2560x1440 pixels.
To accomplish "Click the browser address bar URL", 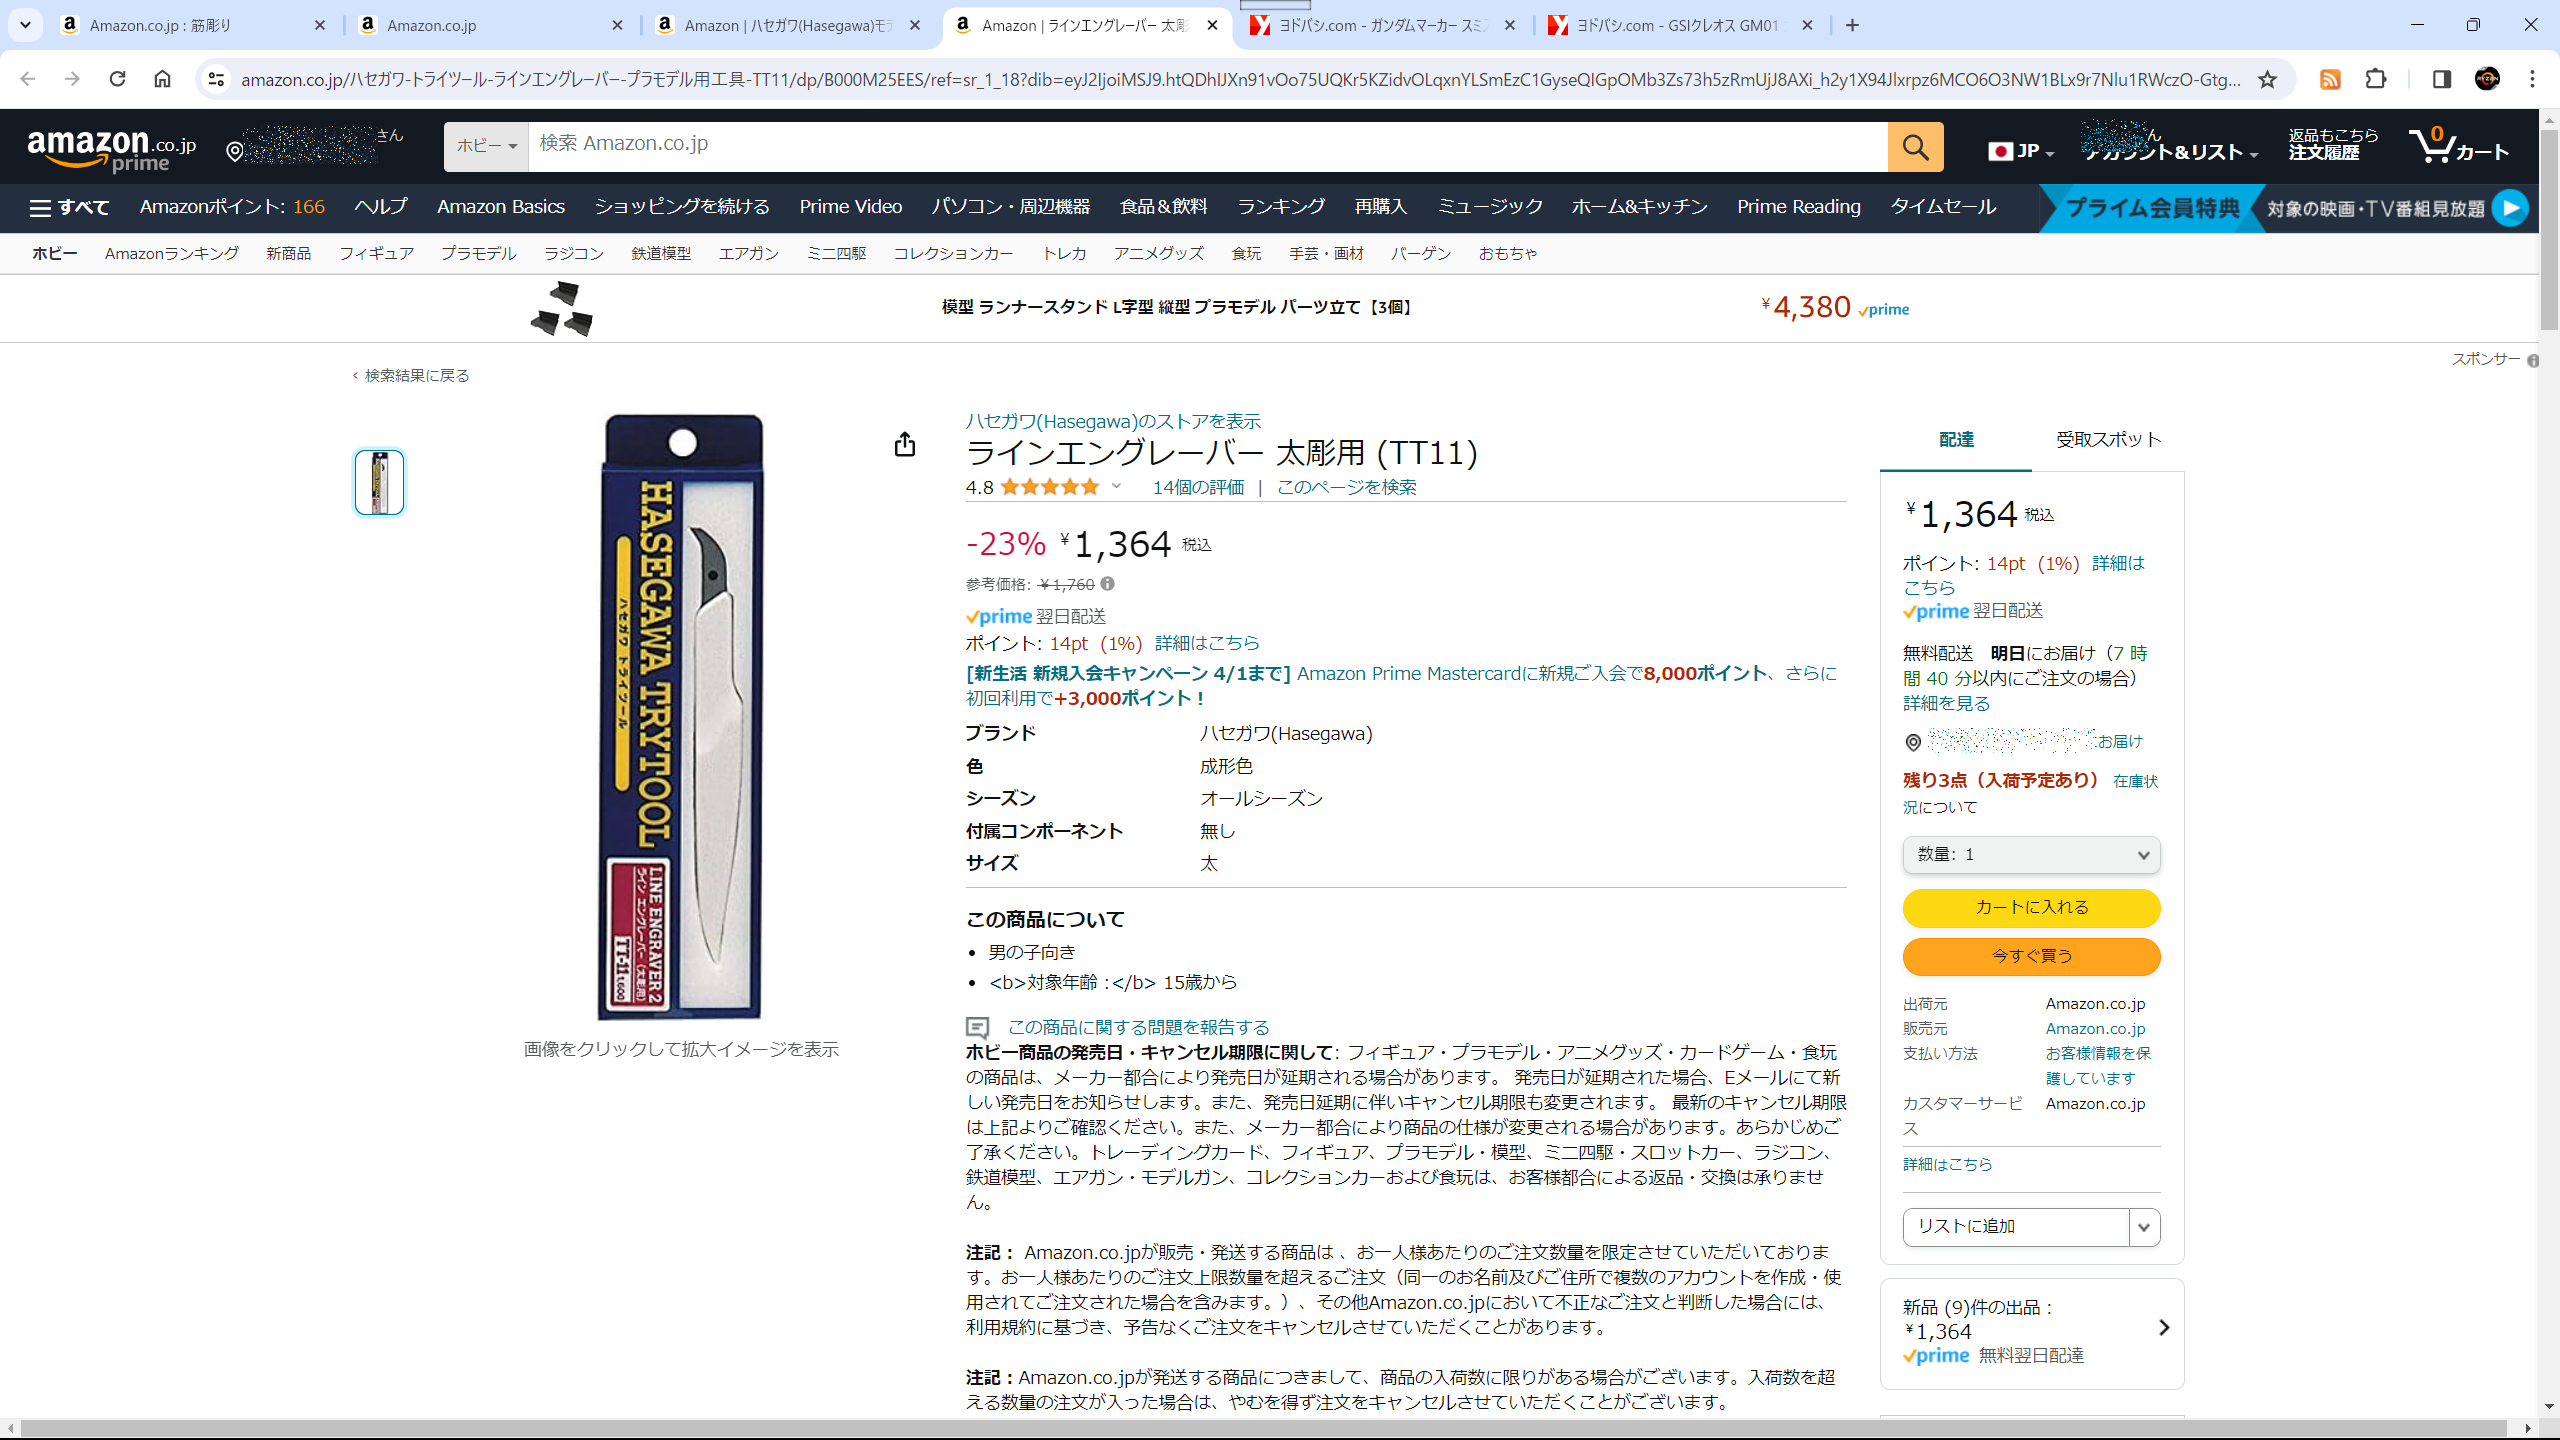I will 1240,79.
